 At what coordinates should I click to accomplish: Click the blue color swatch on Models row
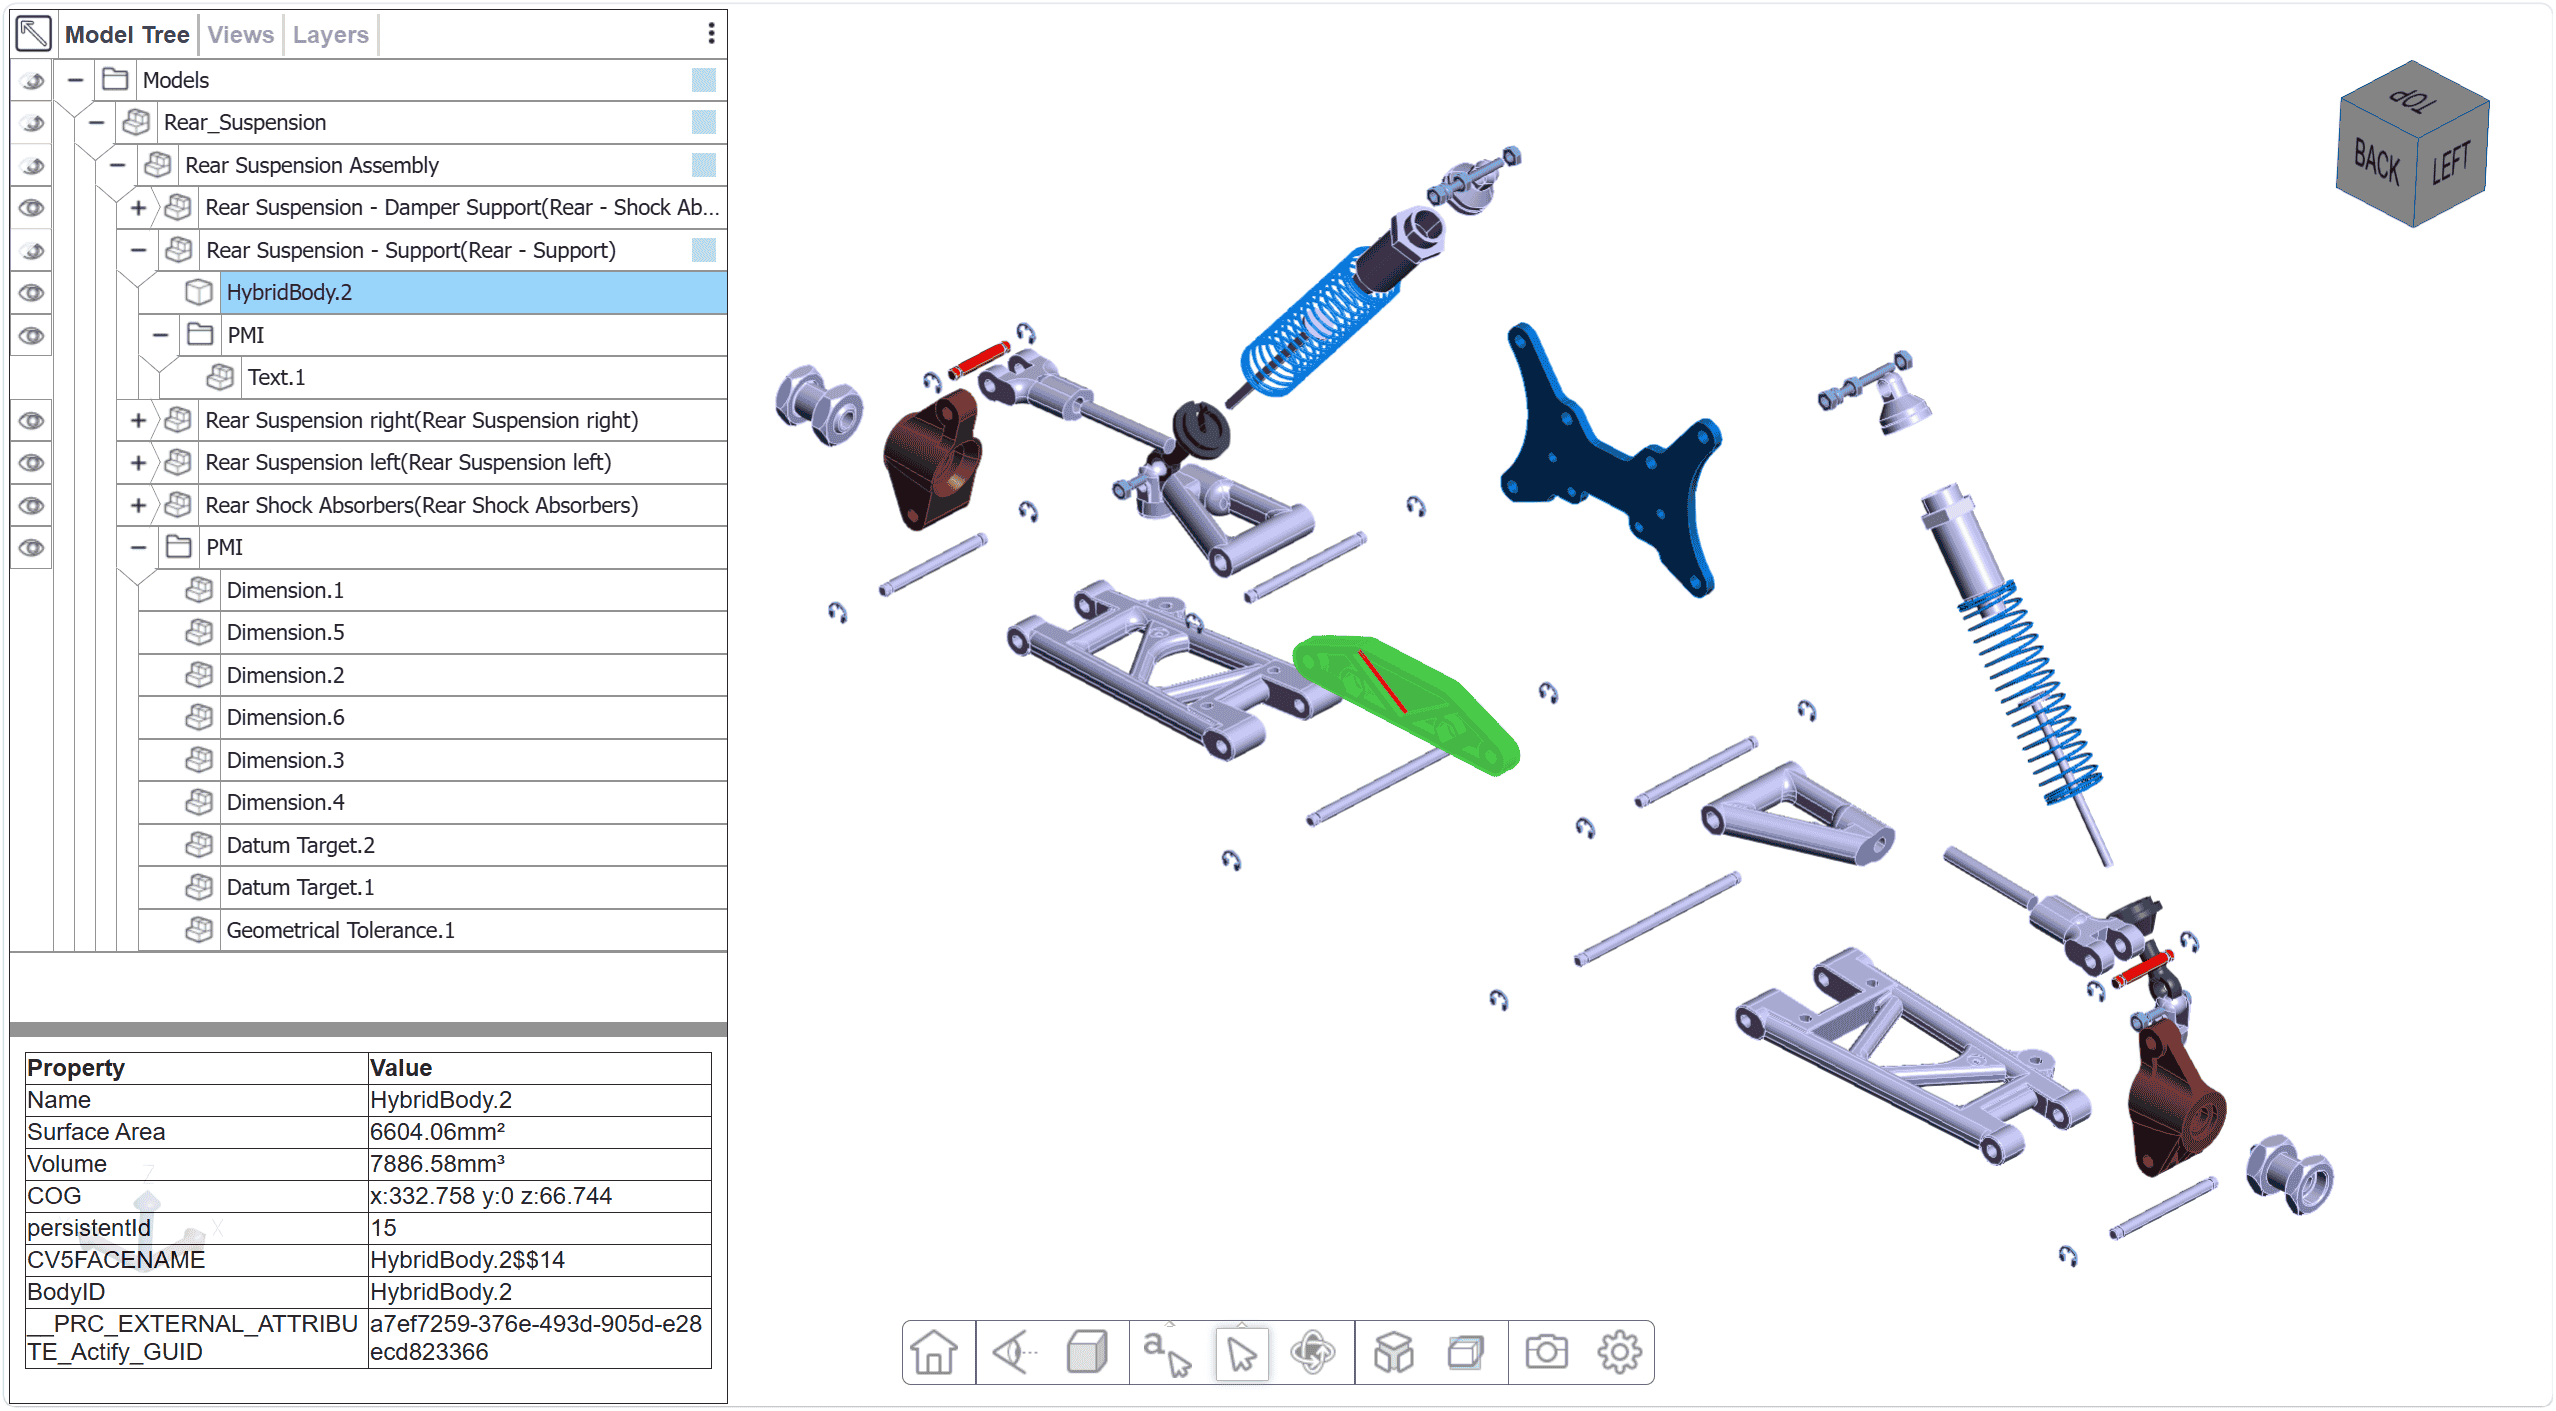(704, 80)
